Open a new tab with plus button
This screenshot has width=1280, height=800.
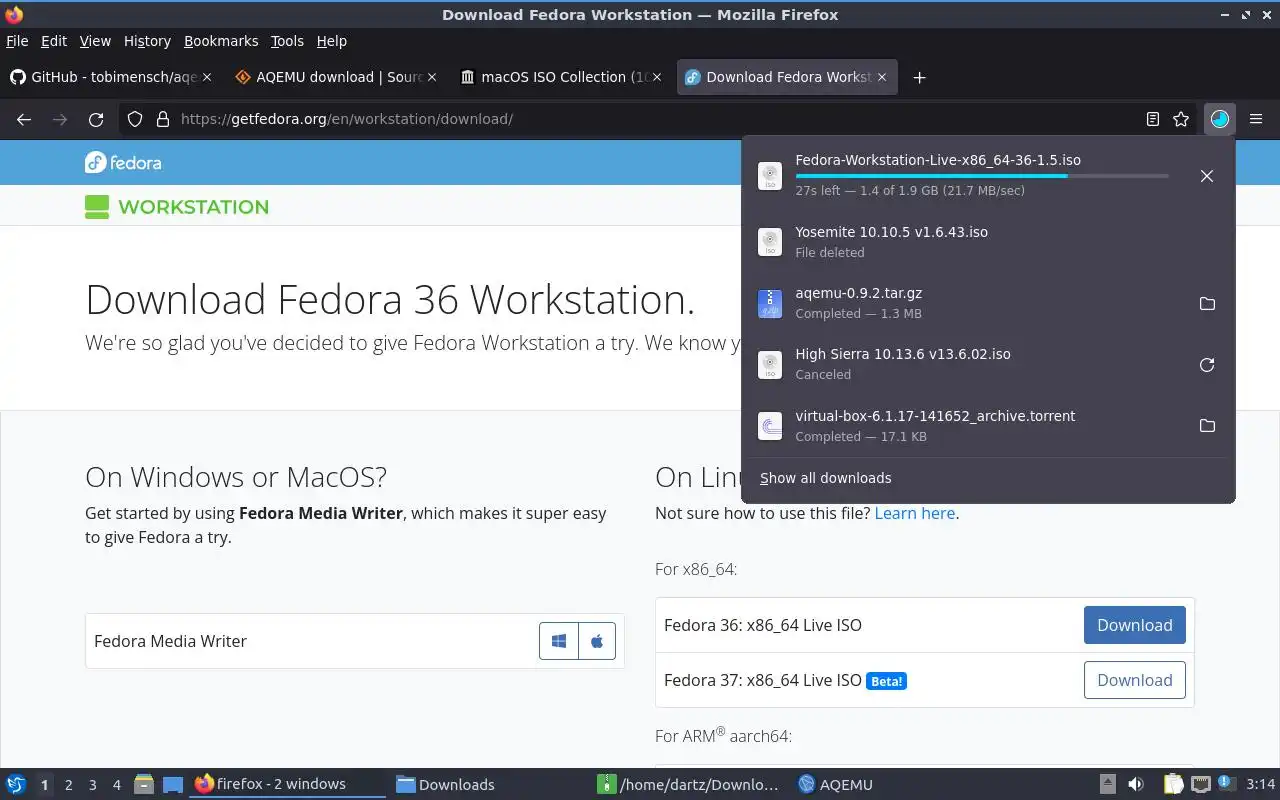(x=919, y=78)
